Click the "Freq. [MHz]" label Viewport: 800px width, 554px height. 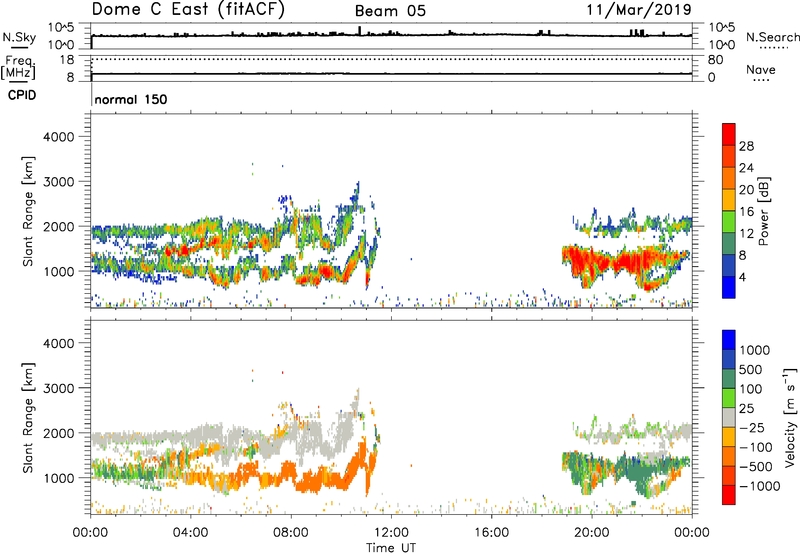click(x=18, y=66)
